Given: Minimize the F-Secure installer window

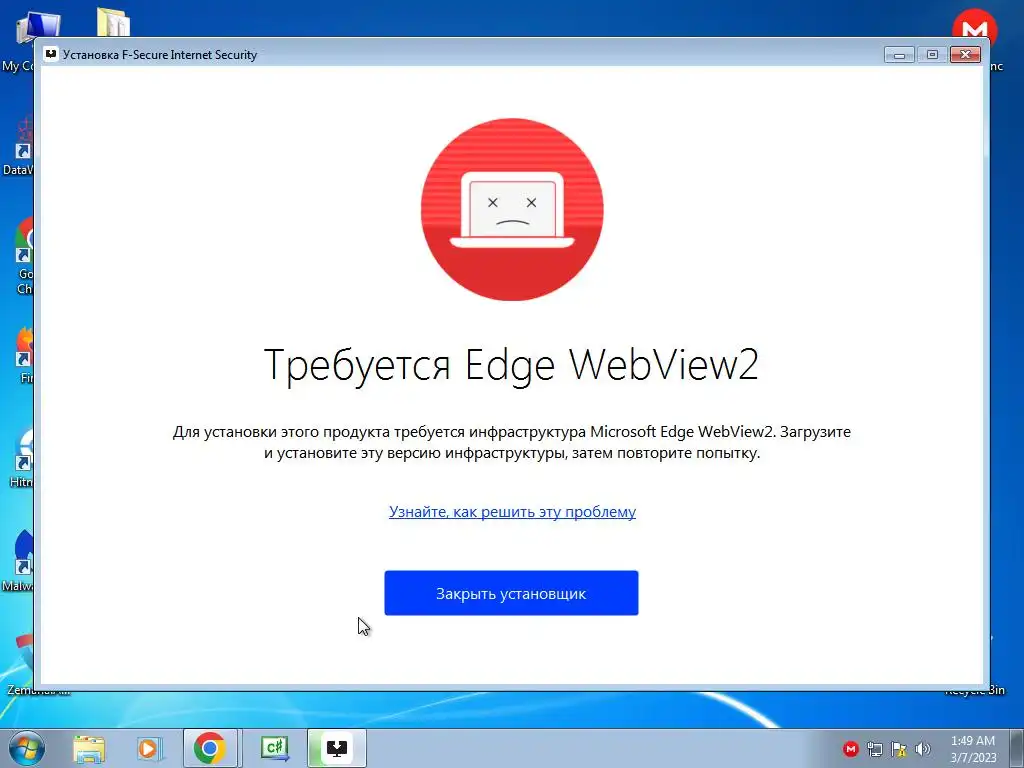Looking at the screenshot, I should click(x=899, y=55).
